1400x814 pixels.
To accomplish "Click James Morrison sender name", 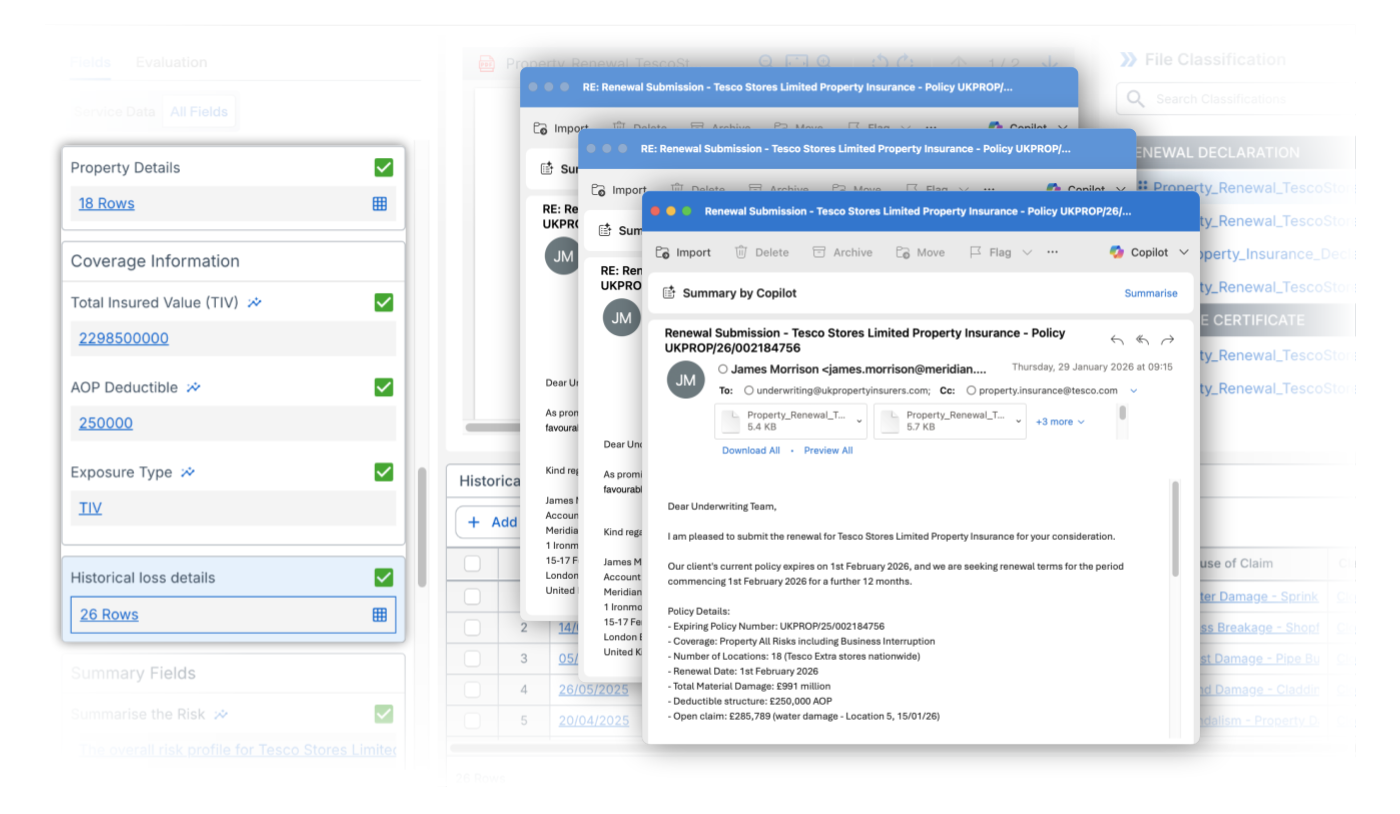I will [x=773, y=369].
